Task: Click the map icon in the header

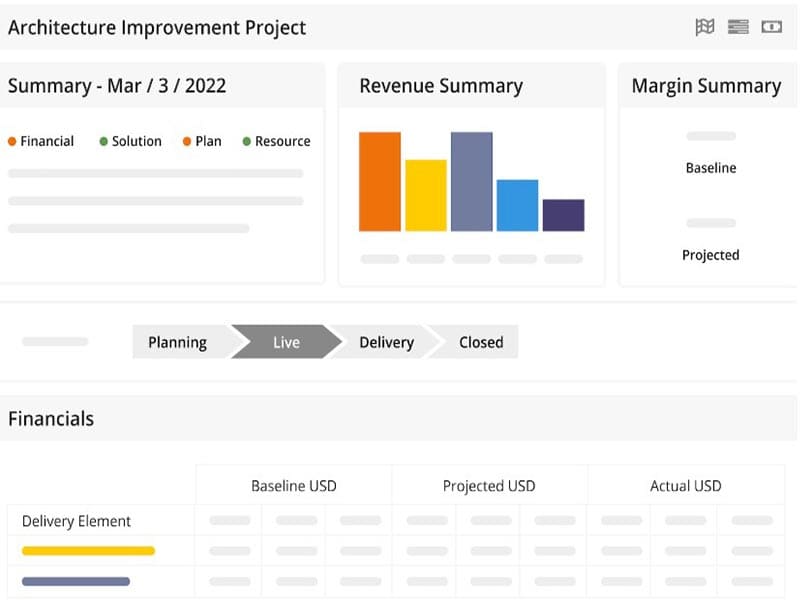Action: [705, 27]
